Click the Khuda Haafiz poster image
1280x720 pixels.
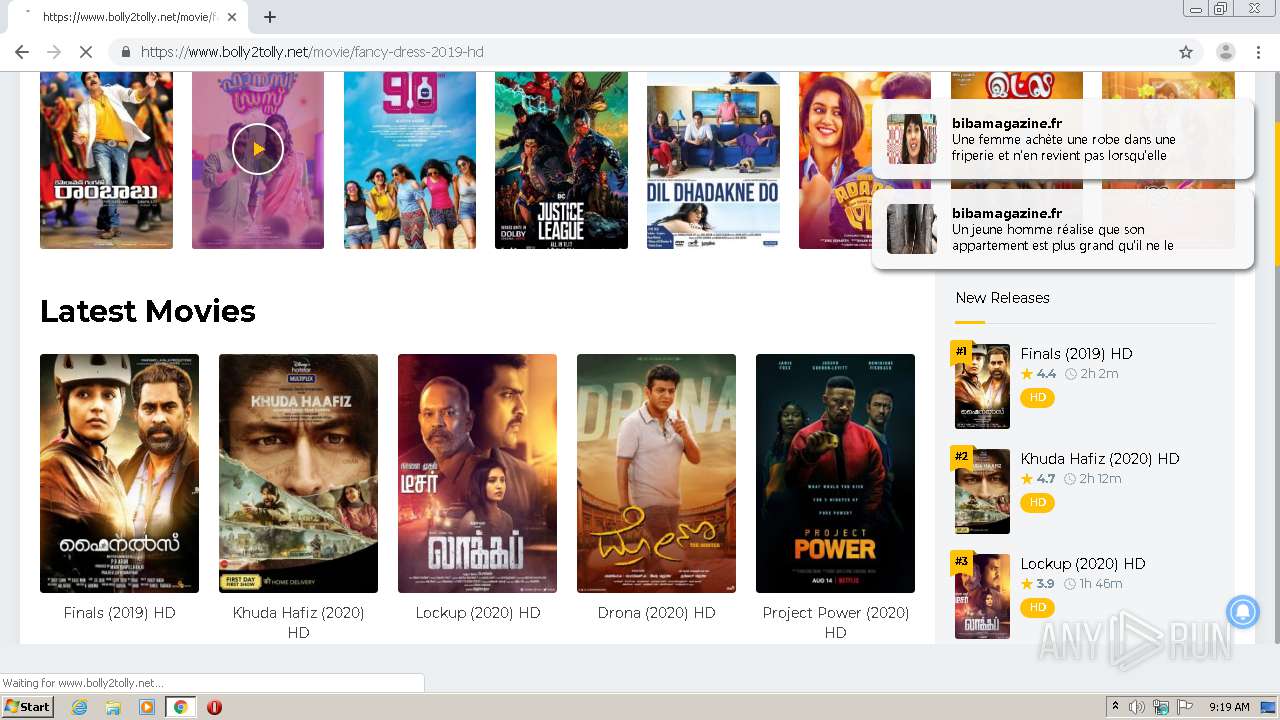click(298, 473)
